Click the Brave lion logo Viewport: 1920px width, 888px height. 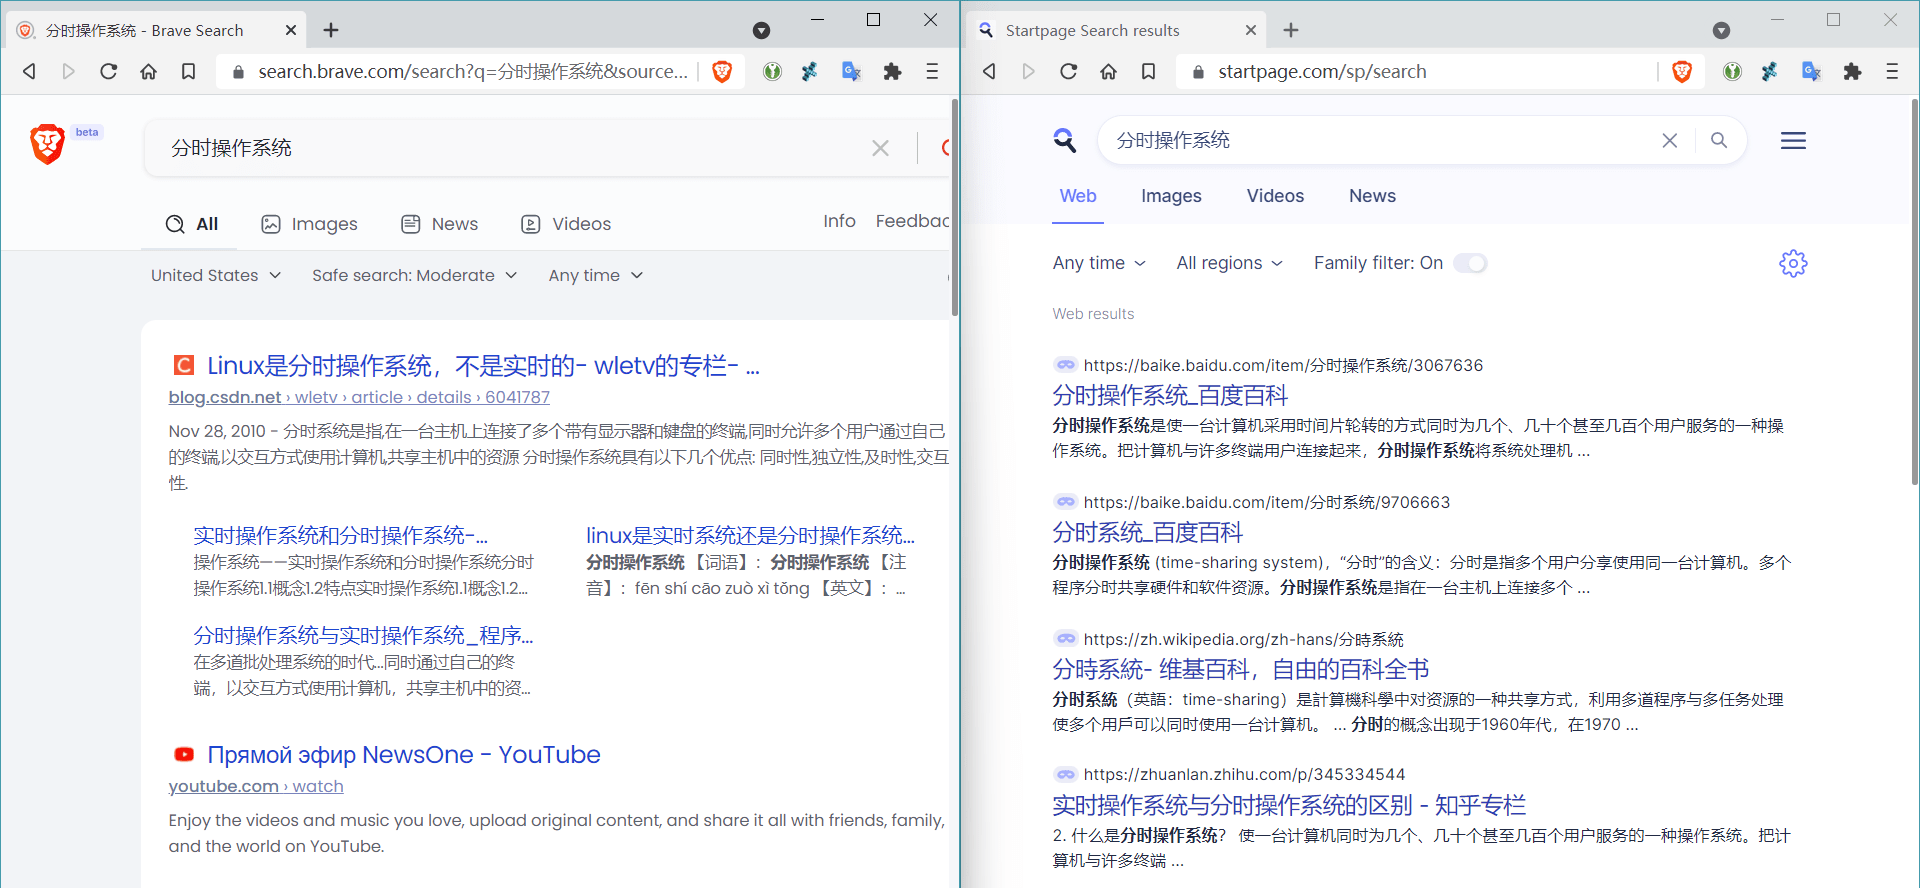pos(47,145)
